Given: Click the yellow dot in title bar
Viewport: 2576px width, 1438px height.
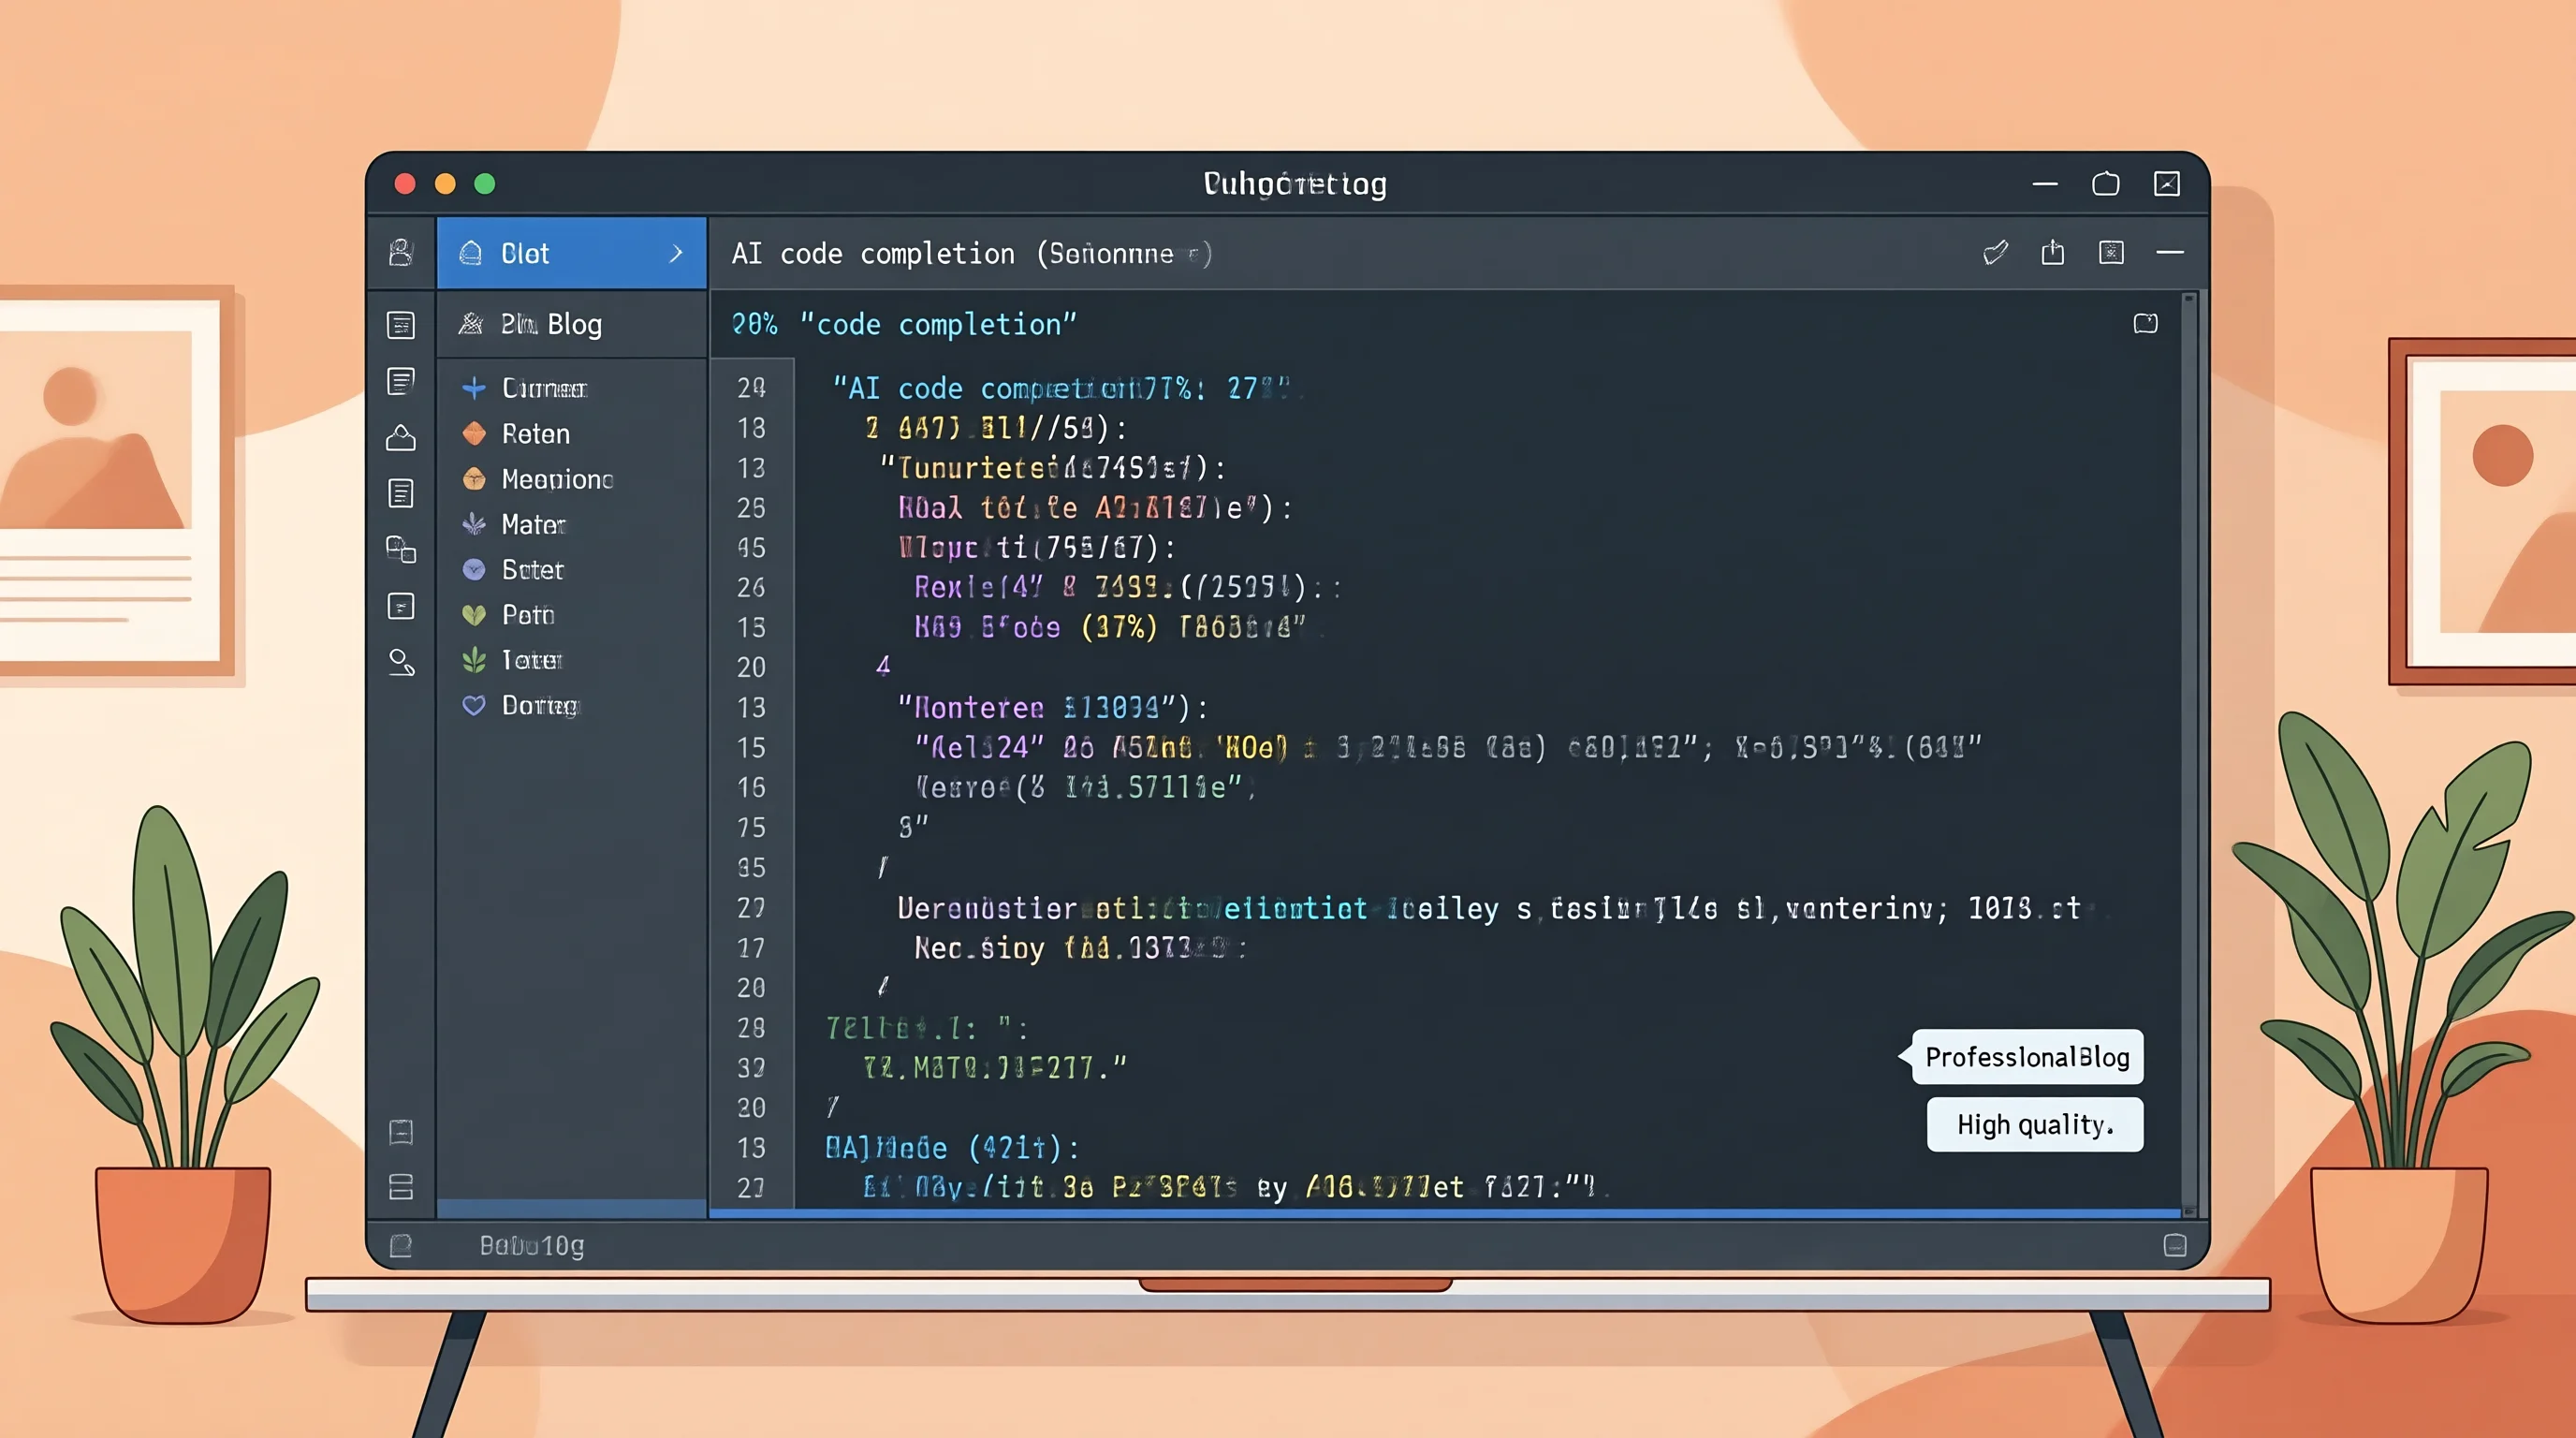Looking at the screenshot, I should [445, 184].
